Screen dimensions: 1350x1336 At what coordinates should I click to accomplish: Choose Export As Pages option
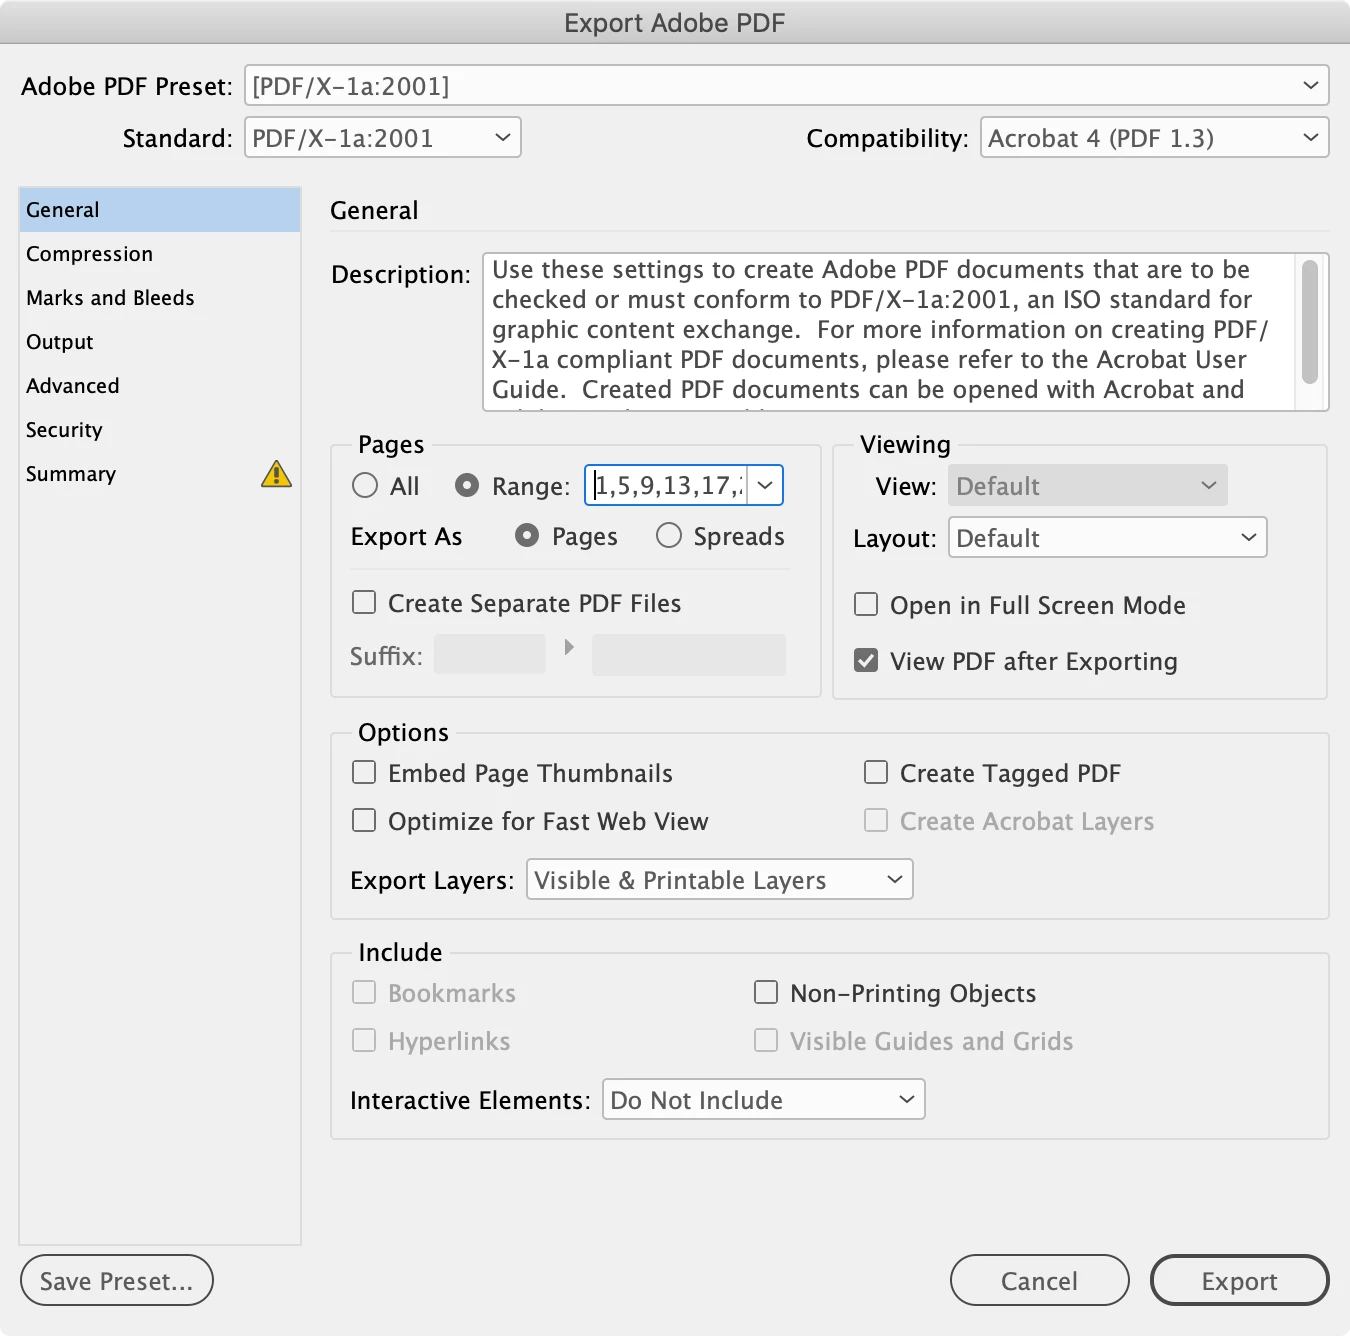click(x=527, y=536)
